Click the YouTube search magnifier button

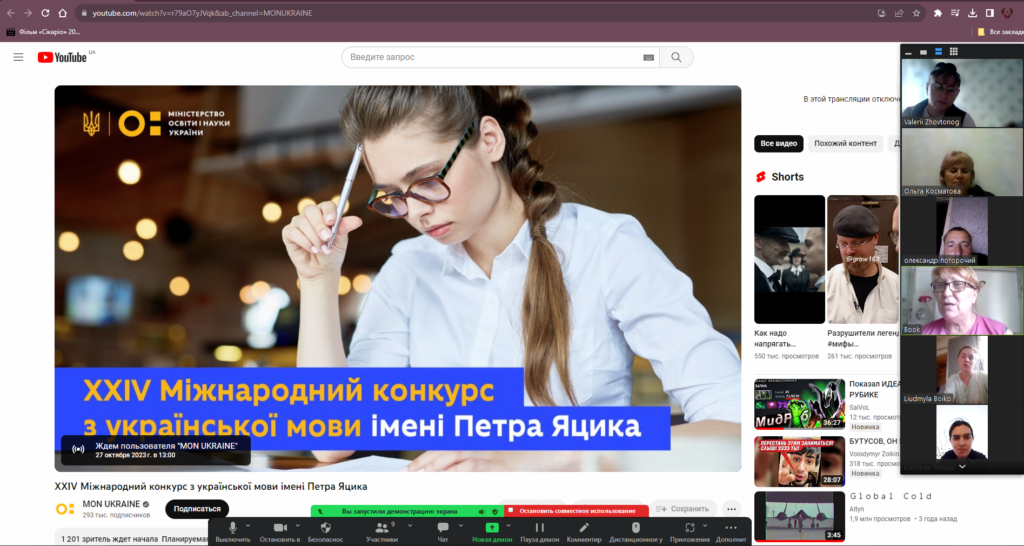677,57
